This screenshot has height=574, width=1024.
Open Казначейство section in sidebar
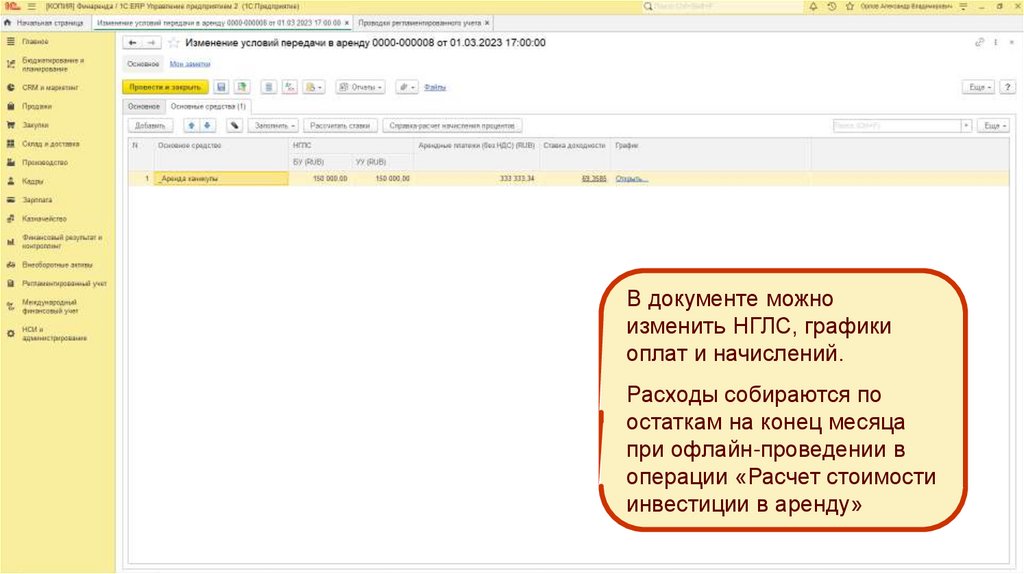pos(44,218)
